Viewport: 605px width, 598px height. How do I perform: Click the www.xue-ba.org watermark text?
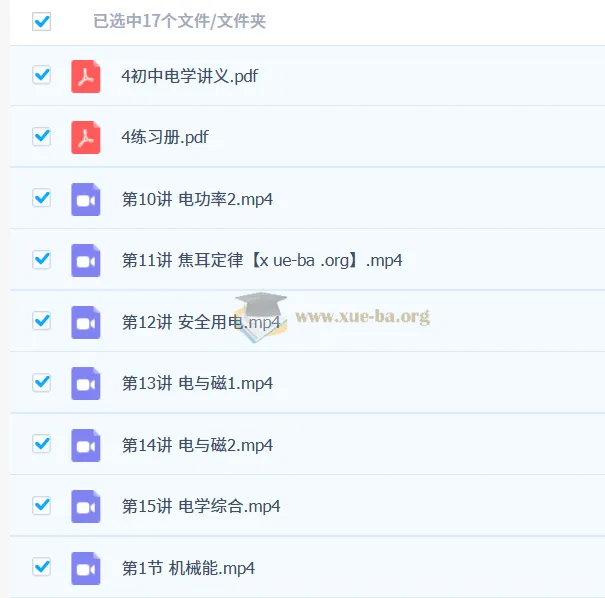362,316
